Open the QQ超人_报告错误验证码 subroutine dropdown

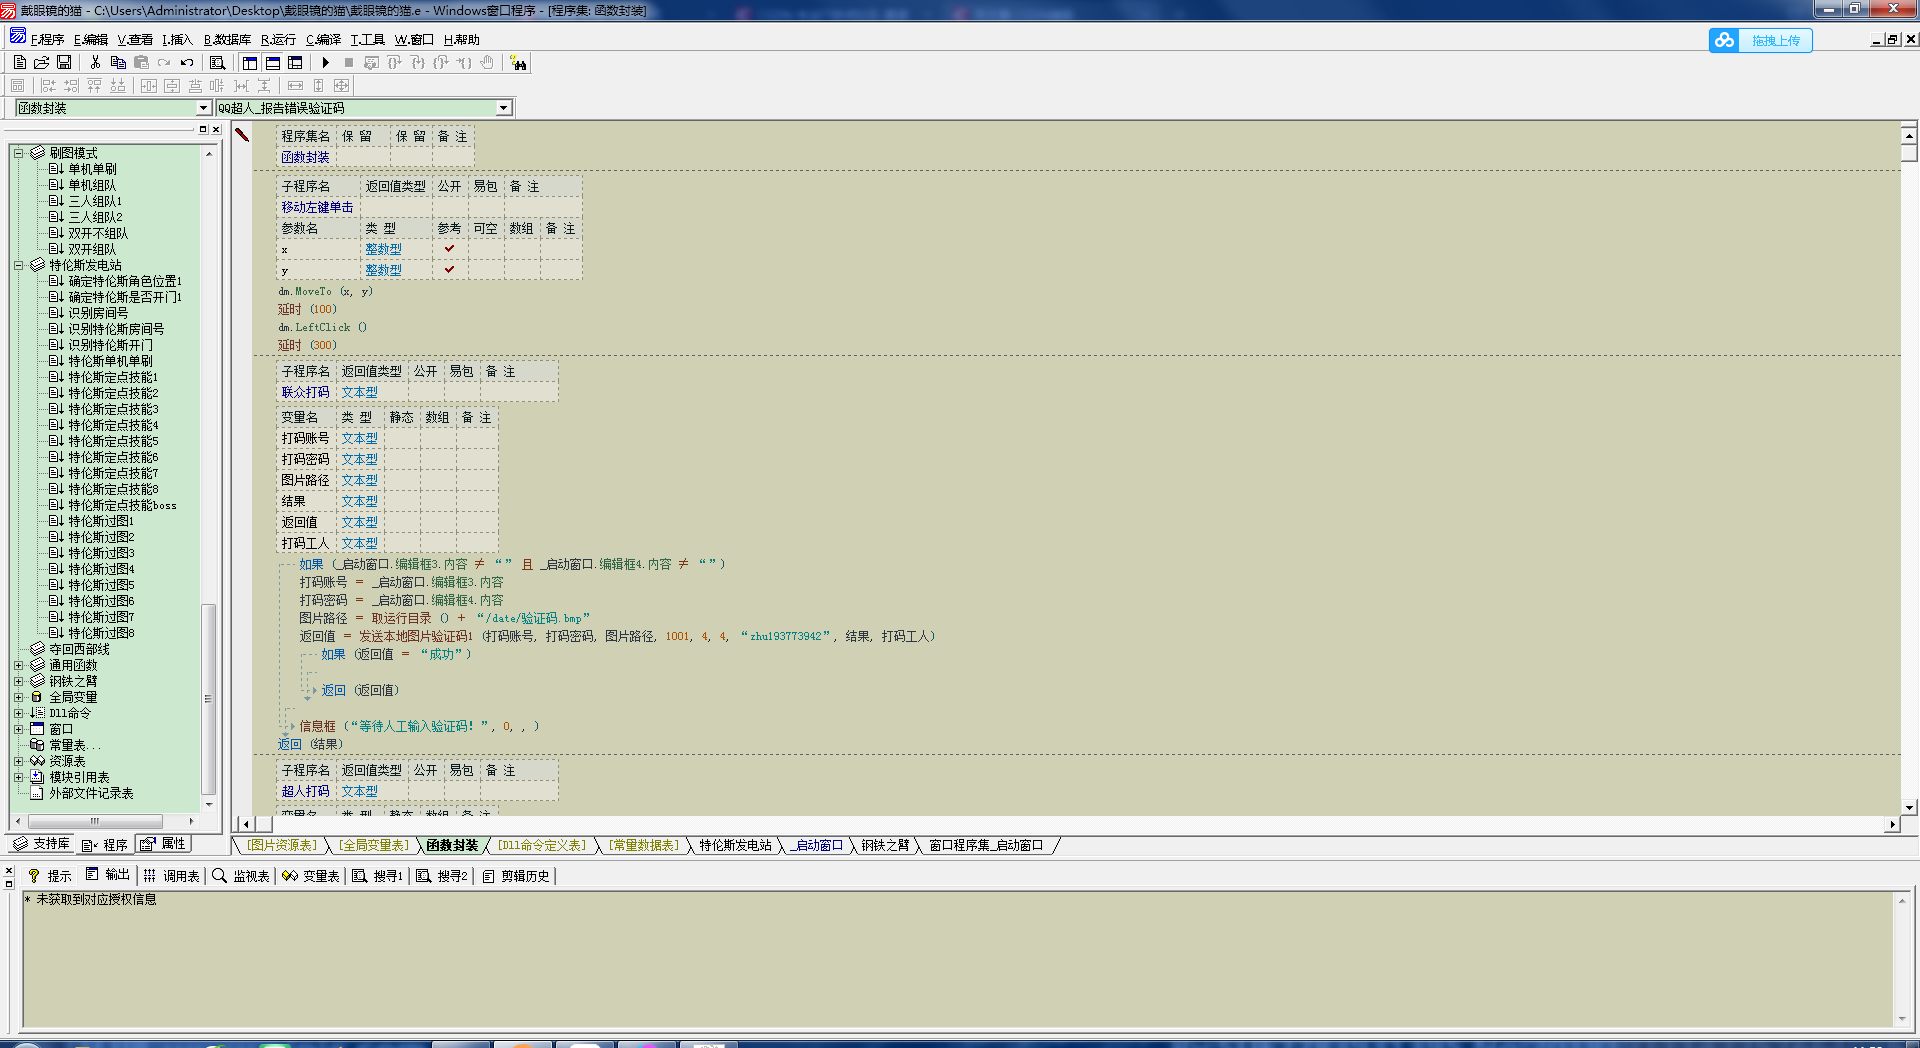tap(503, 108)
